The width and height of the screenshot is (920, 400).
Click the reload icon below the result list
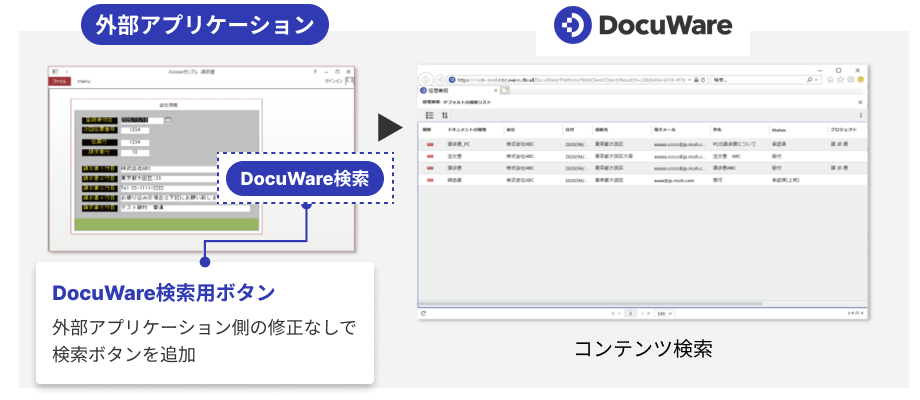tap(423, 313)
